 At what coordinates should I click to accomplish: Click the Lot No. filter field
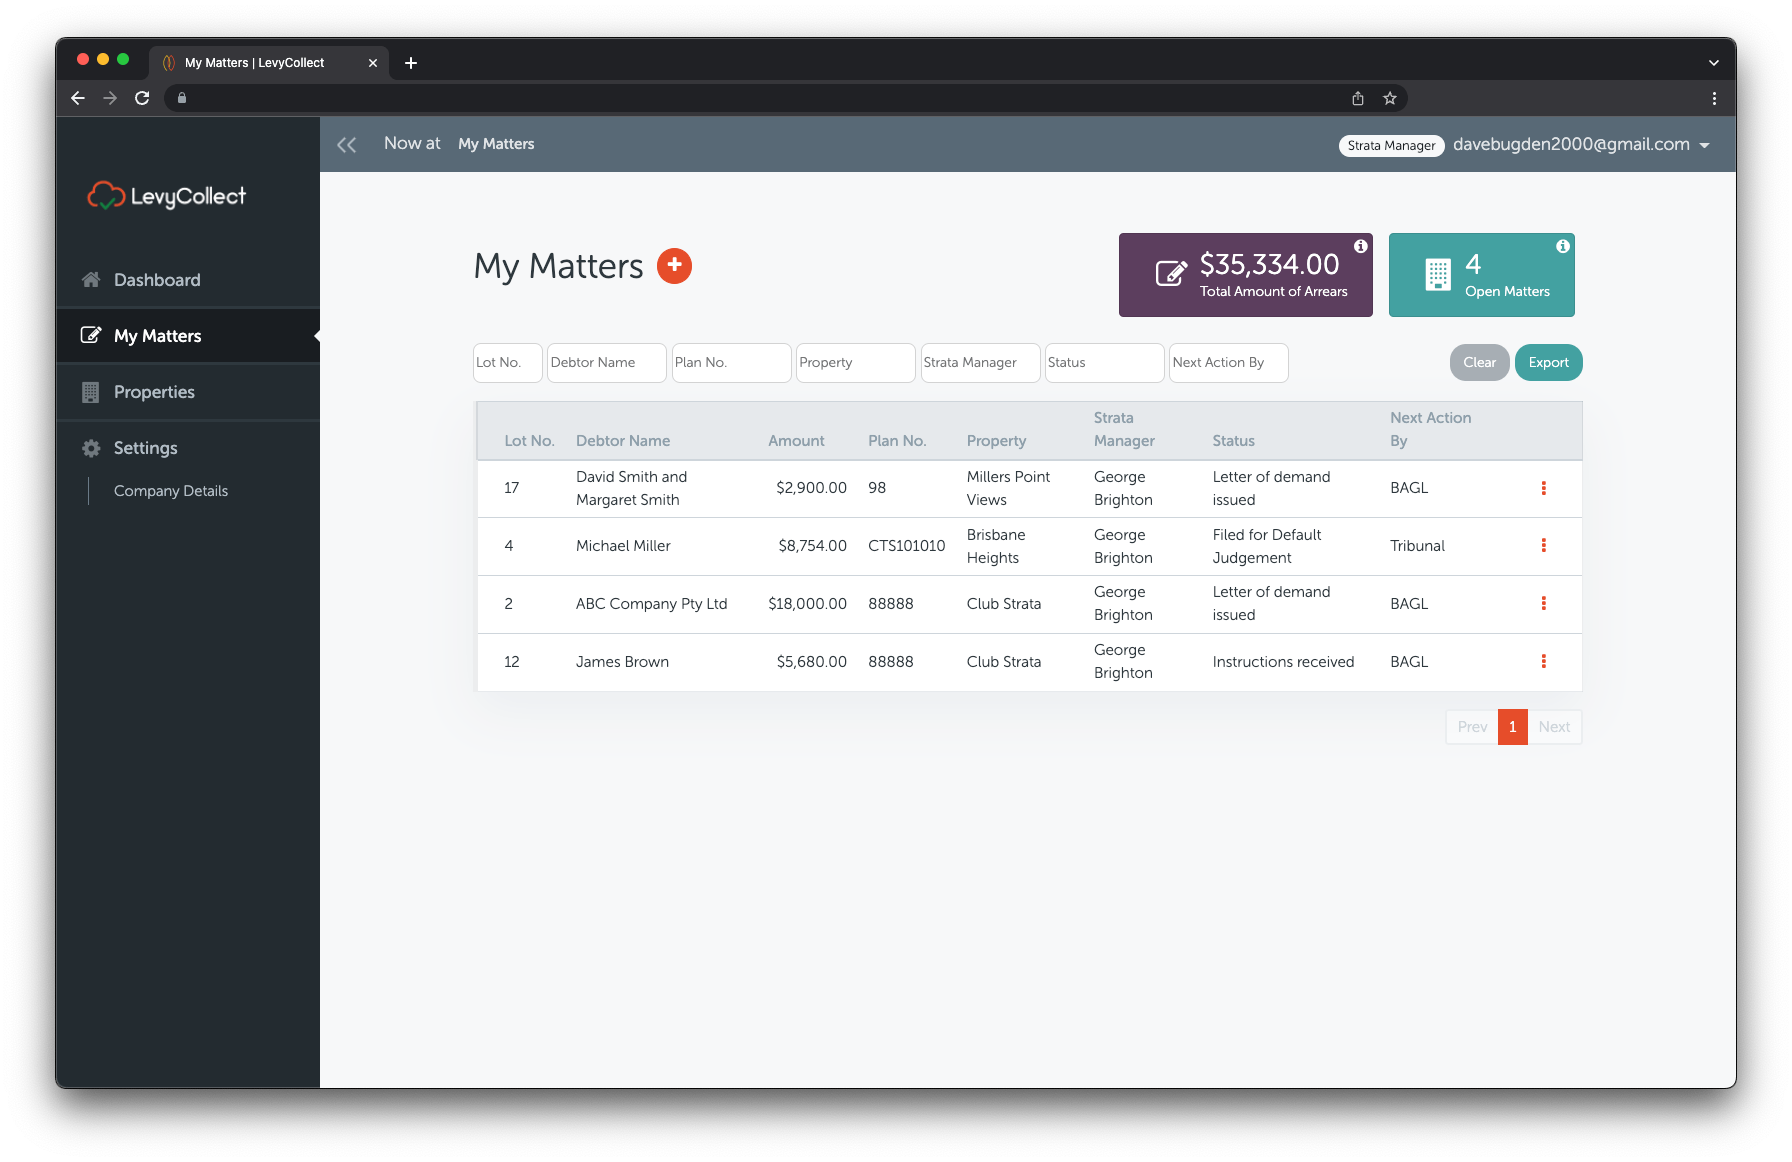coord(507,363)
